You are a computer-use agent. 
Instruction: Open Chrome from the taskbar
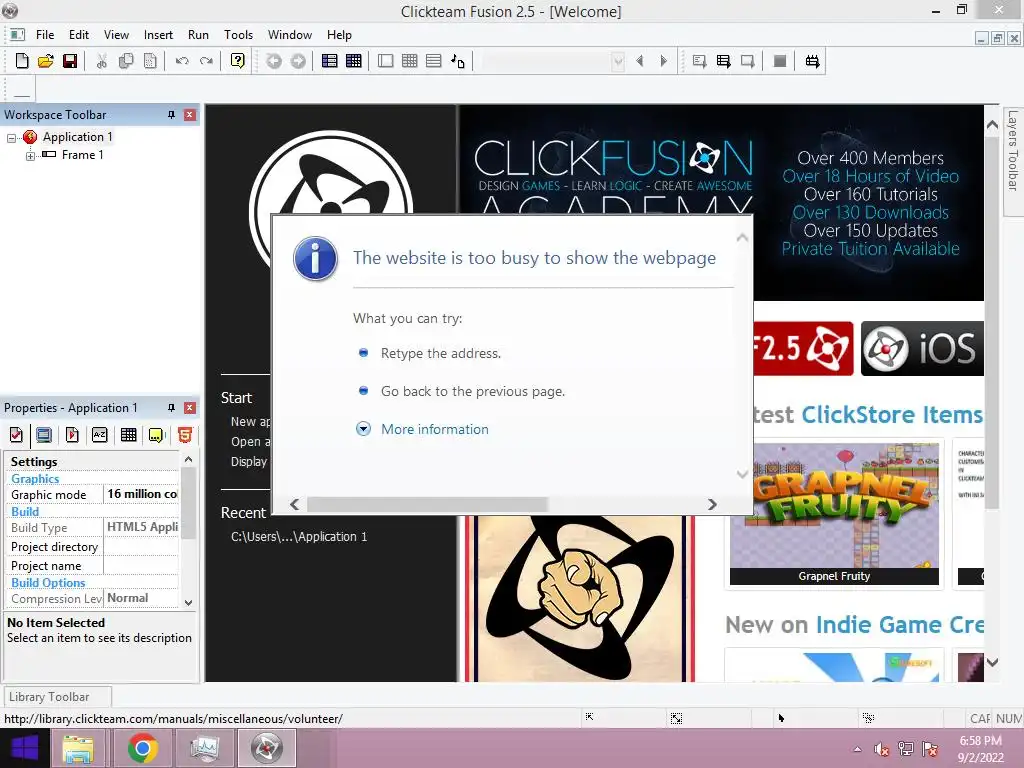pyautogui.click(x=142, y=748)
